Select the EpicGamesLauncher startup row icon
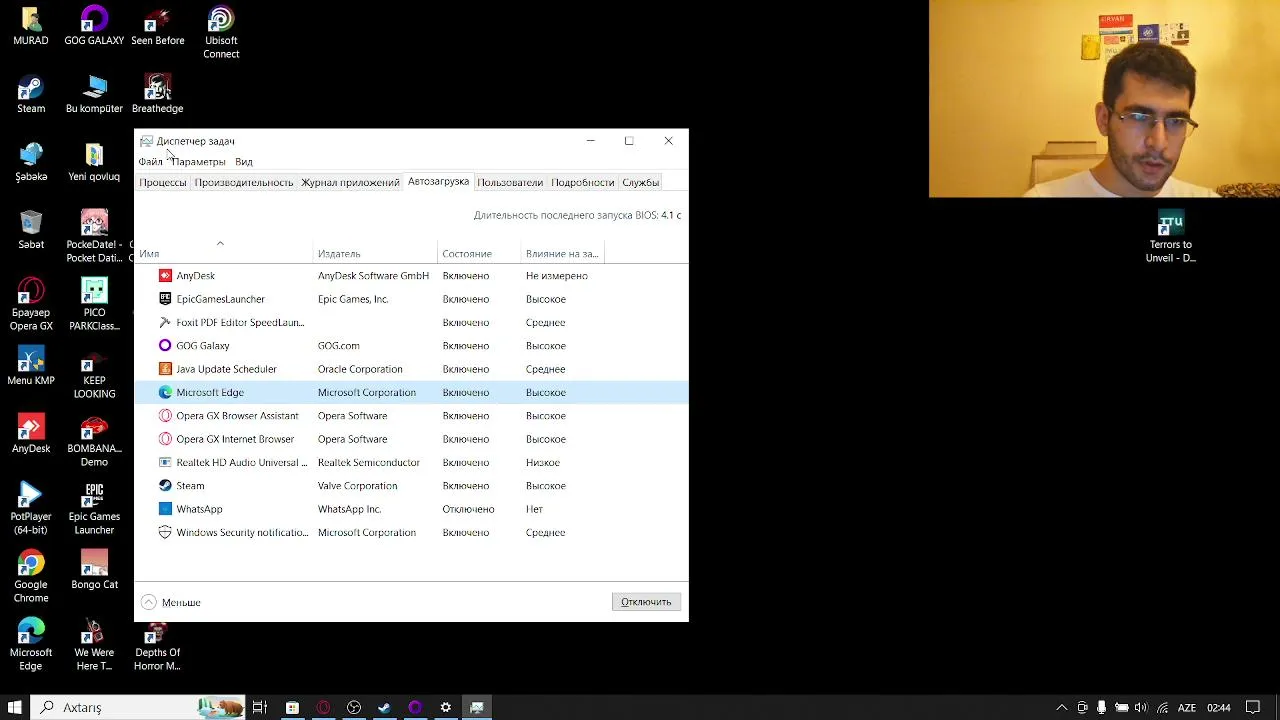Screen dimensions: 1280x720 tap(165, 299)
